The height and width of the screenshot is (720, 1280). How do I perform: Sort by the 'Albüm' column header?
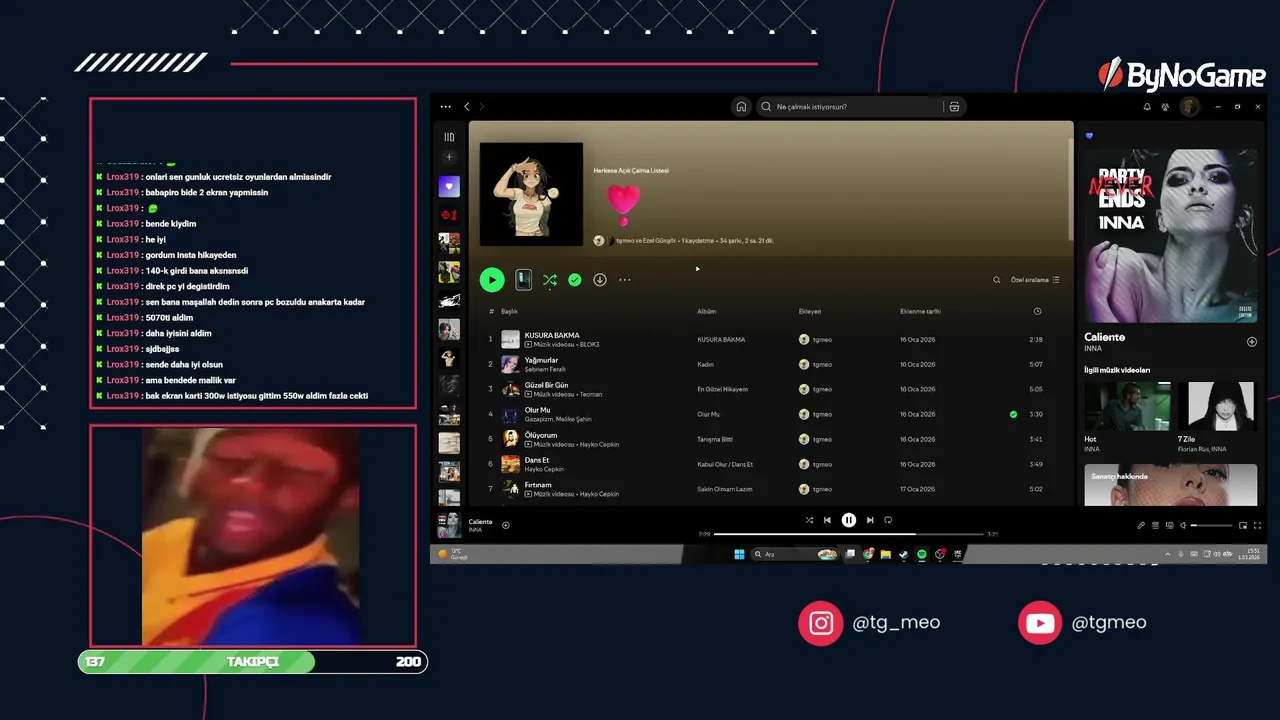tap(707, 311)
